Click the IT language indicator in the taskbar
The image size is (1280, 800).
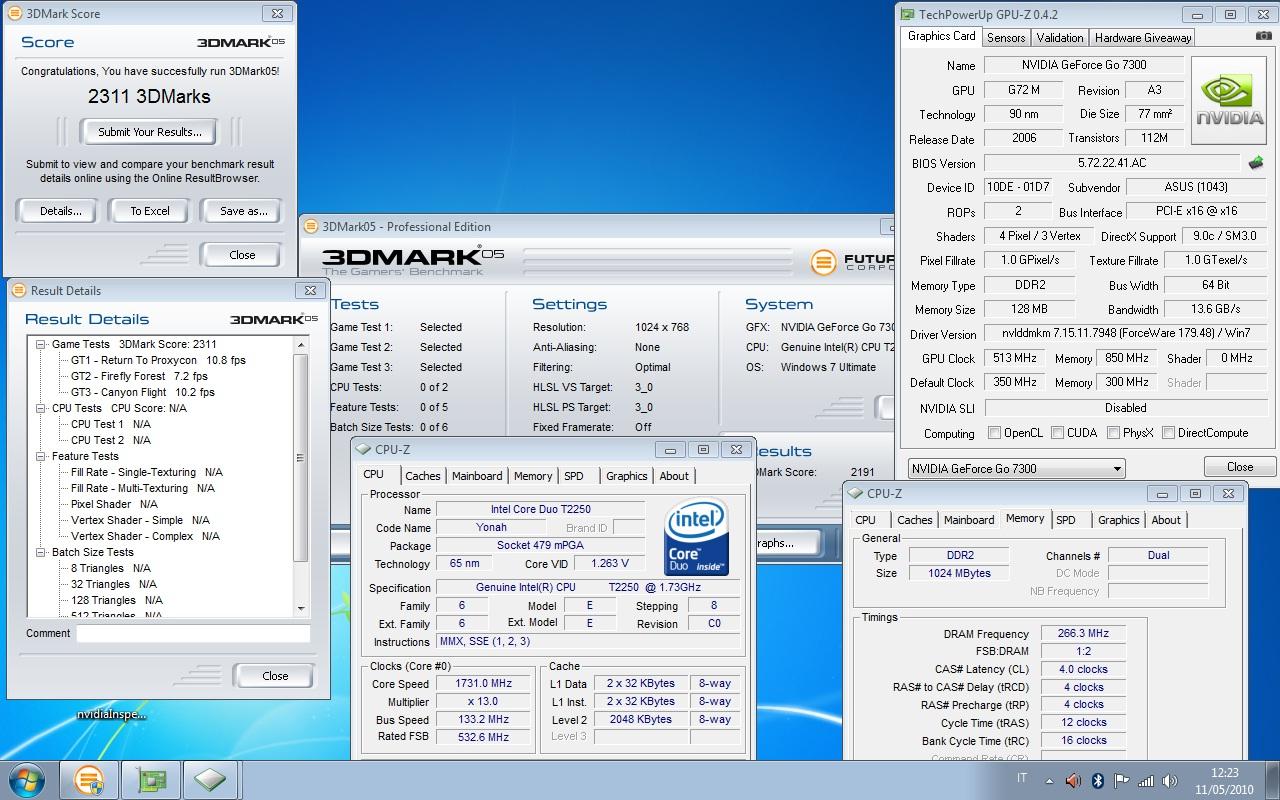[x=1022, y=779]
